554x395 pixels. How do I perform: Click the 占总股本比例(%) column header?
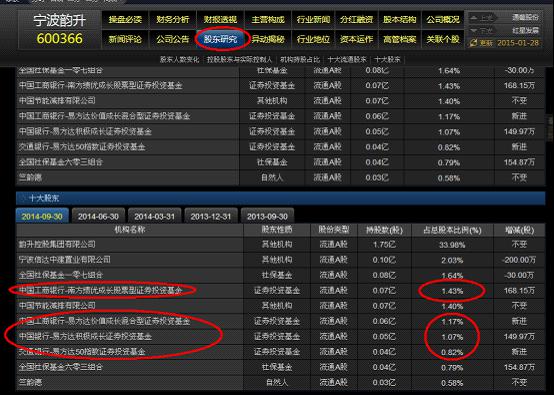click(452, 230)
